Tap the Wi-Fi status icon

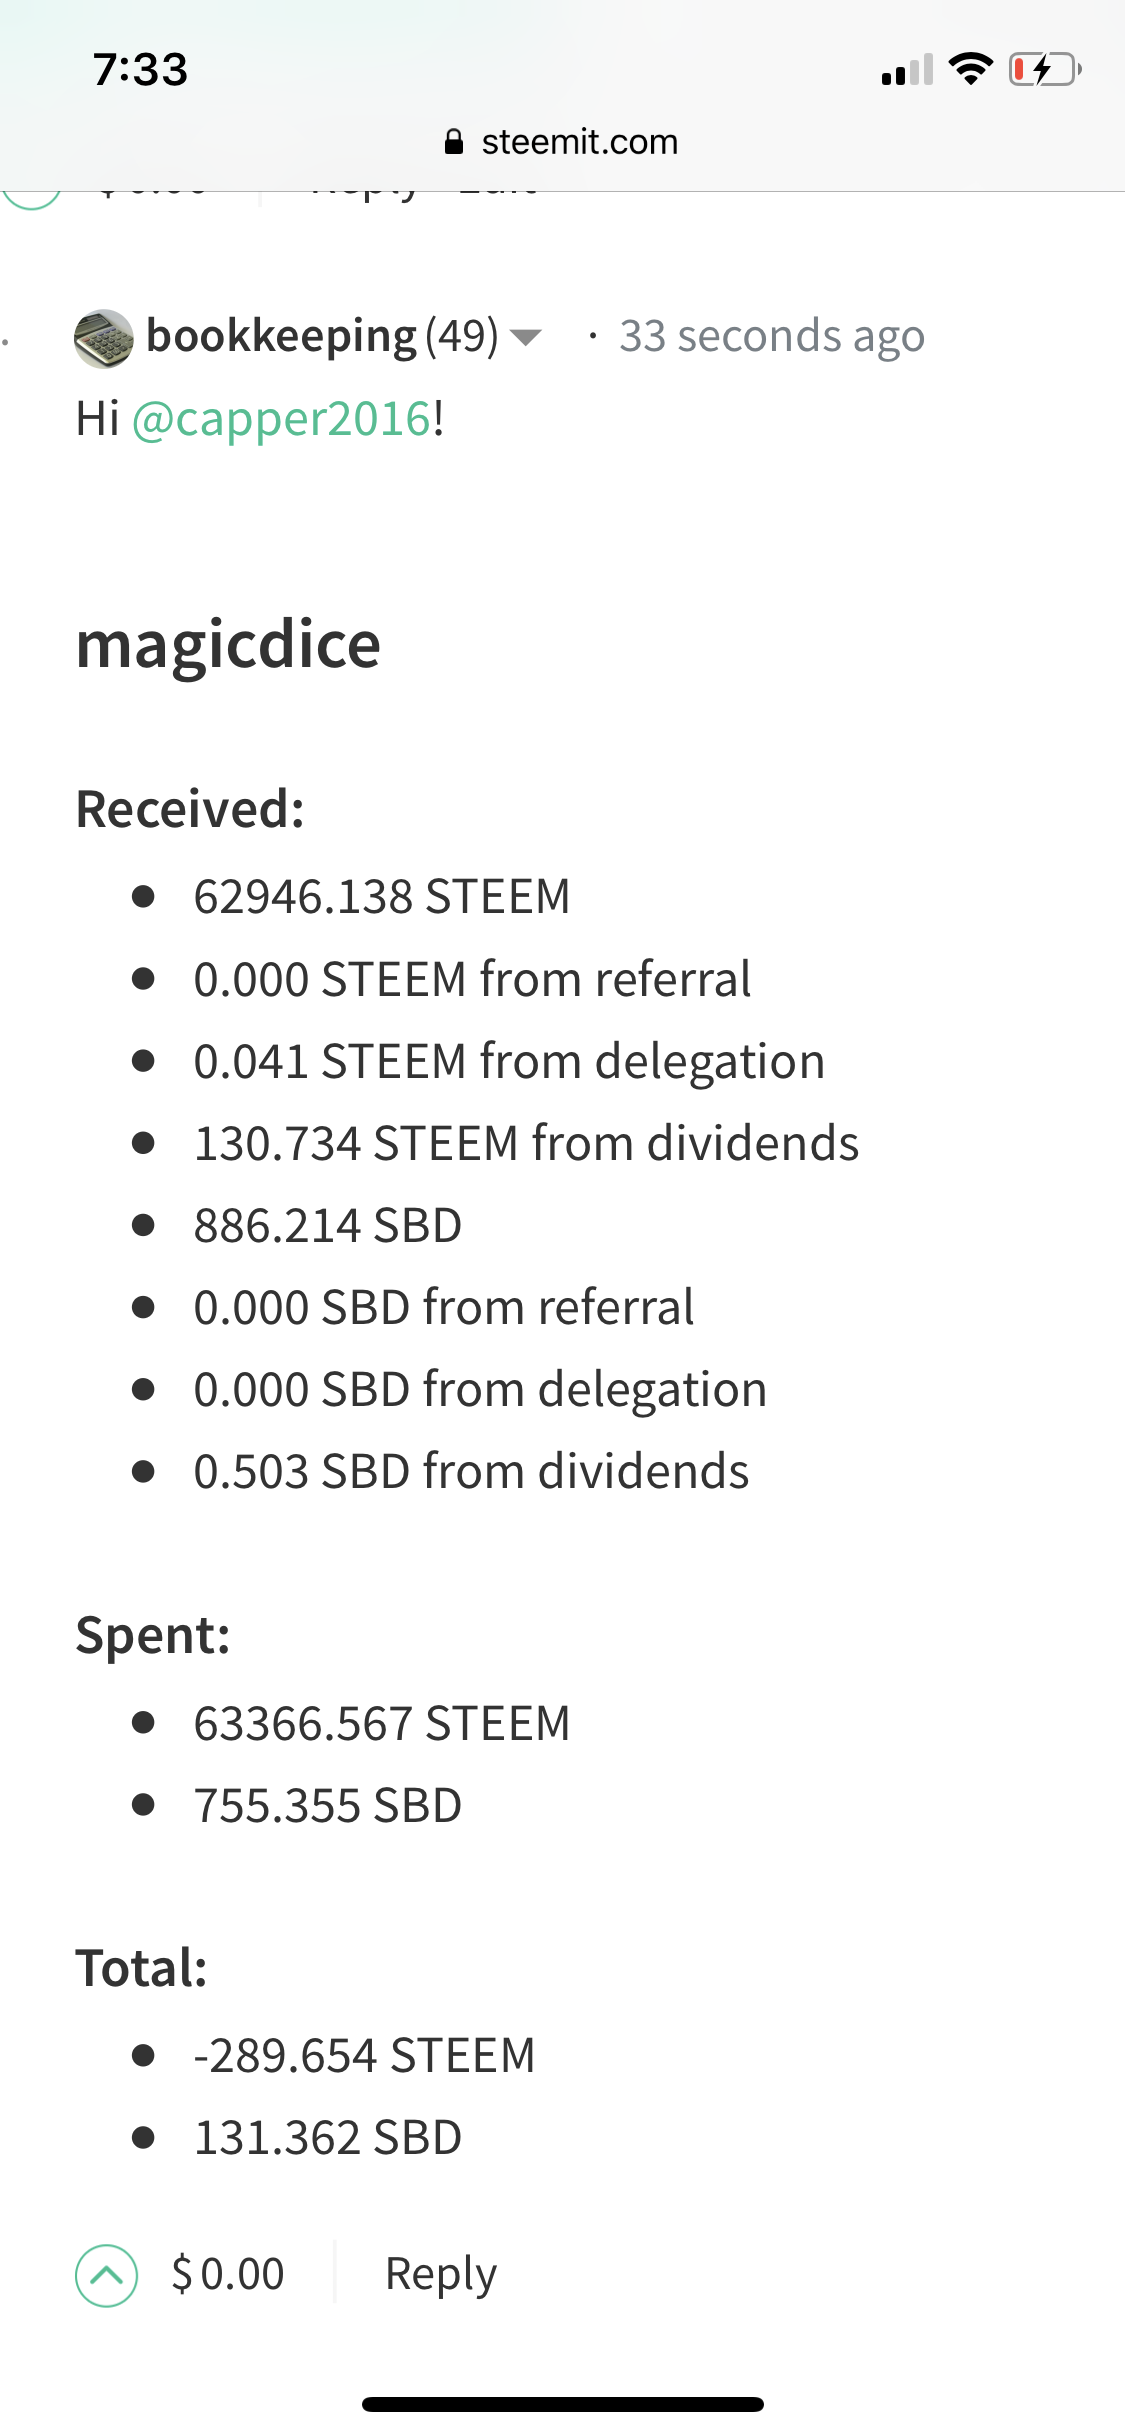(970, 69)
